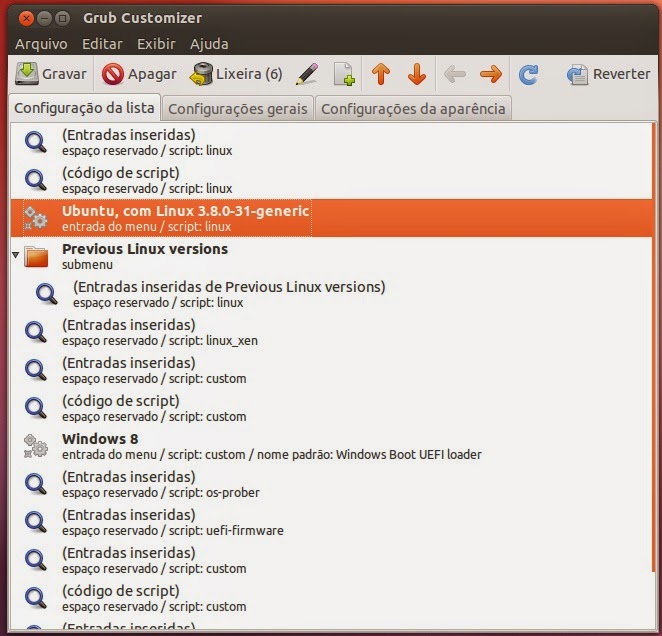The width and height of the screenshot is (662, 636).
Task: Select Entradas inseridas row with script linux_xen
Action: coord(331,332)
